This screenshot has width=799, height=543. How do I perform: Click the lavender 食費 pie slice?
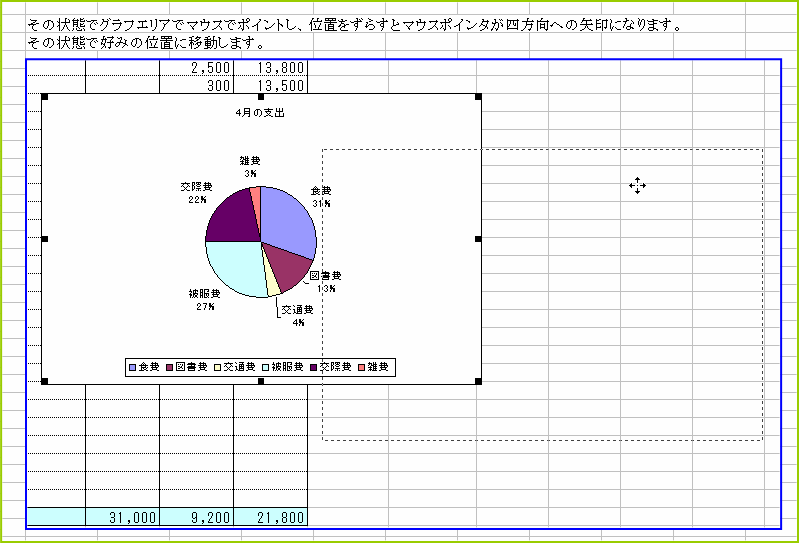pos(288,220)
